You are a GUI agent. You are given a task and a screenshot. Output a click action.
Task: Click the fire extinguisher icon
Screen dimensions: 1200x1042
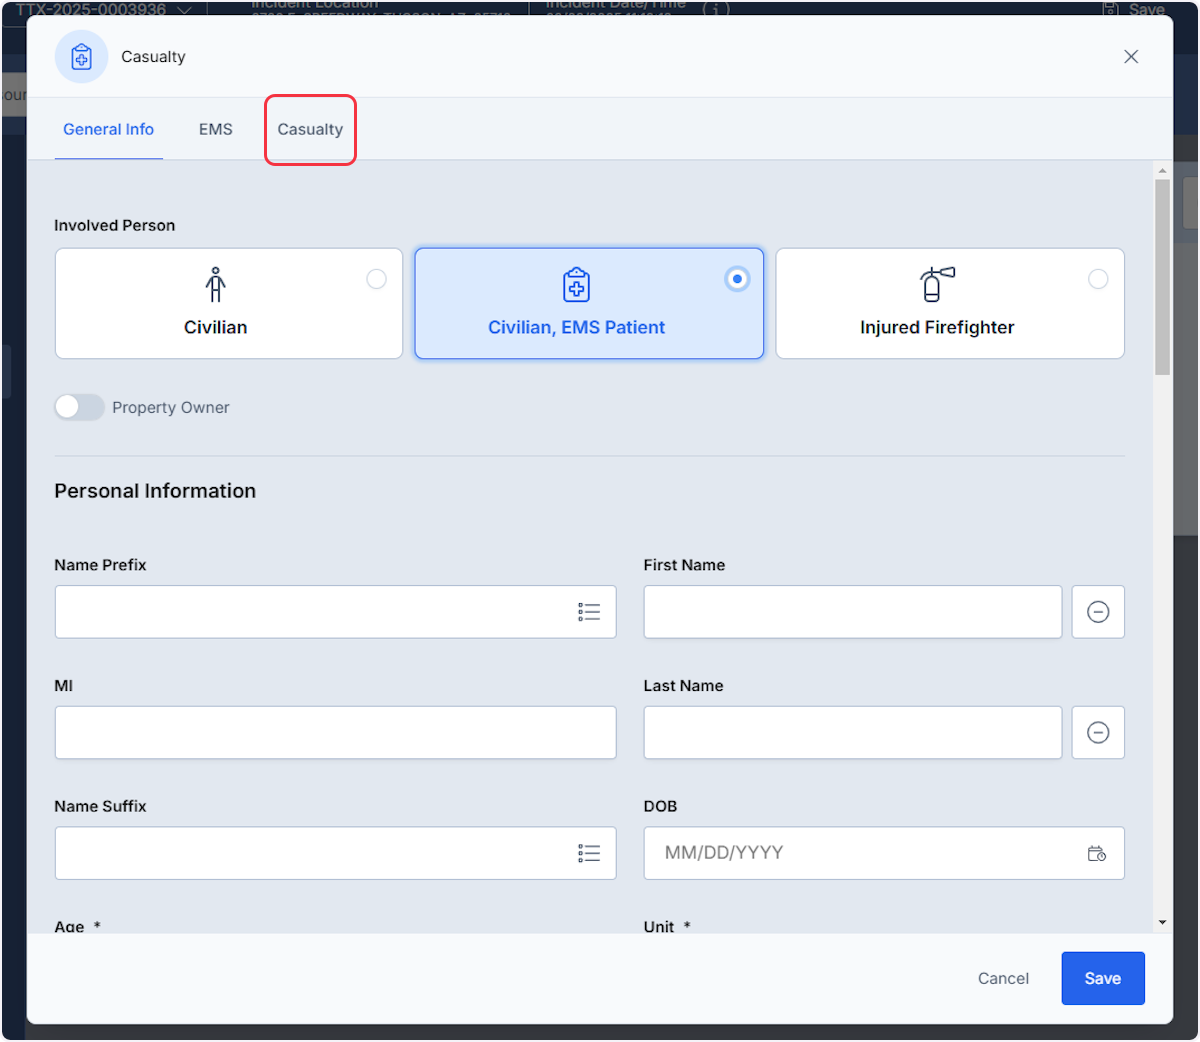click(x=937, y=284)
